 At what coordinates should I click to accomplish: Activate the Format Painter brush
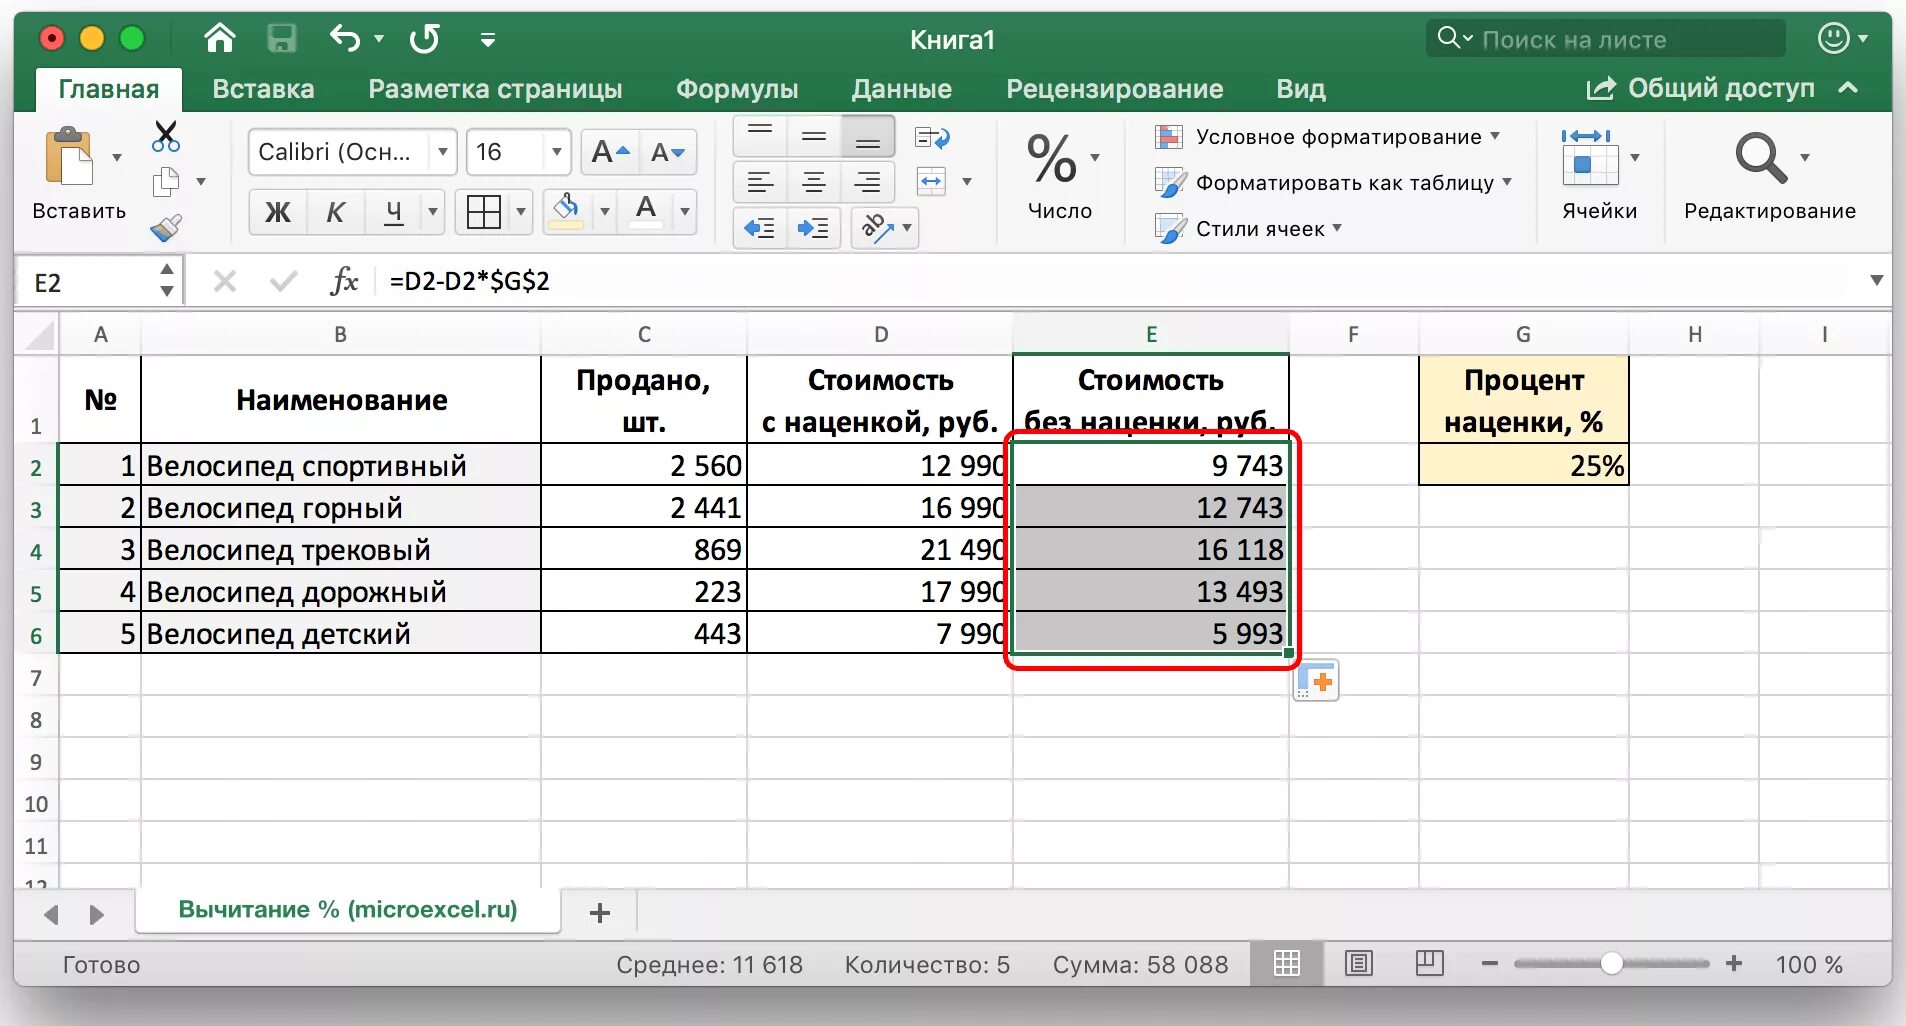click(166, 228)
